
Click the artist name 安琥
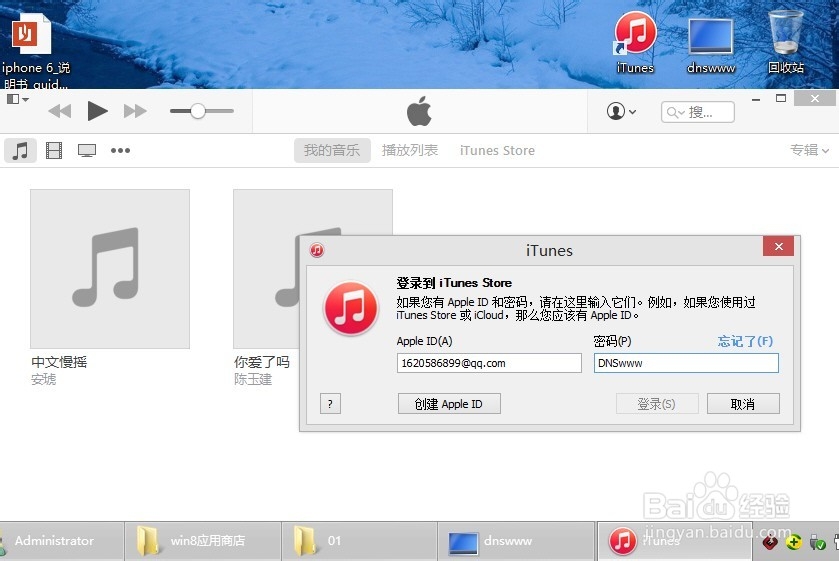(43, 380)
